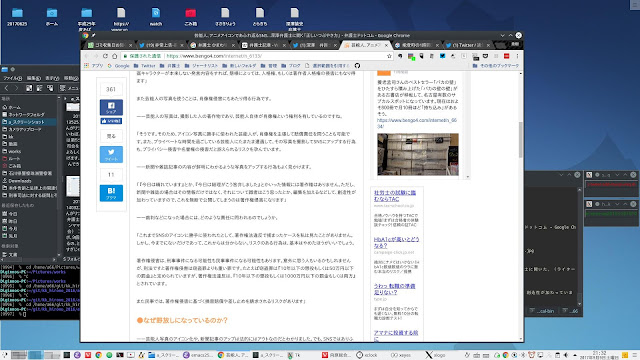Click the 見る button in share panel
The width and height of the screenshot is (640, 360).
click(111, 136)
